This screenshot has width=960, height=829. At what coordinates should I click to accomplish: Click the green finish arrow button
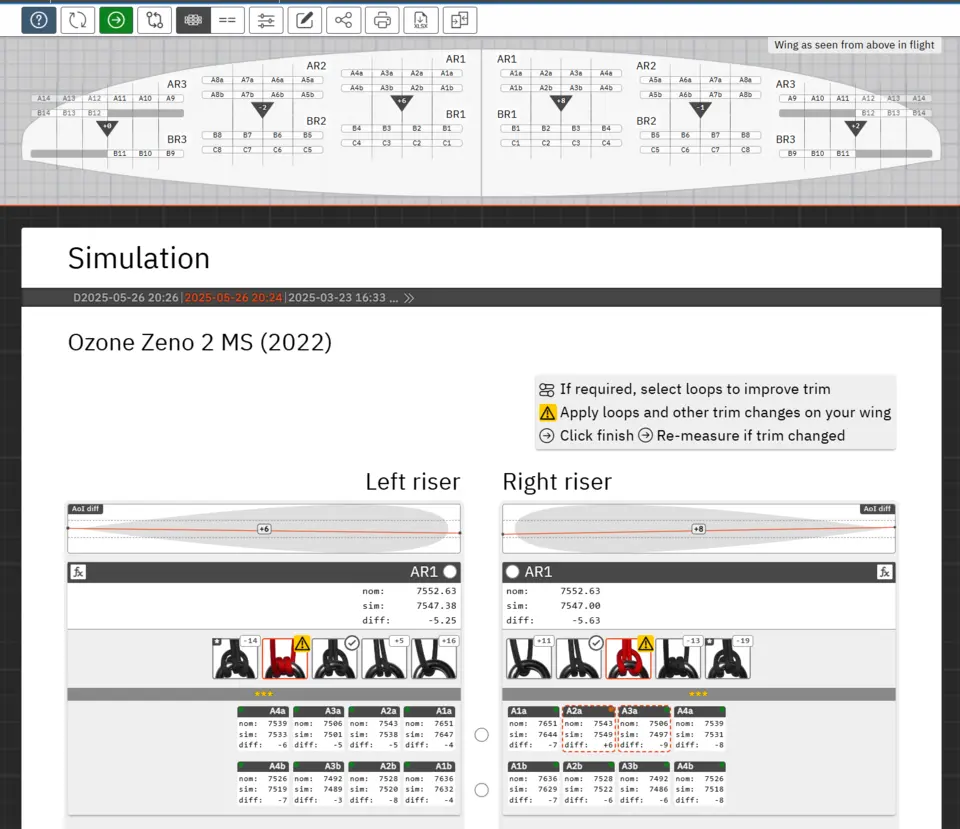pos(116,21)
